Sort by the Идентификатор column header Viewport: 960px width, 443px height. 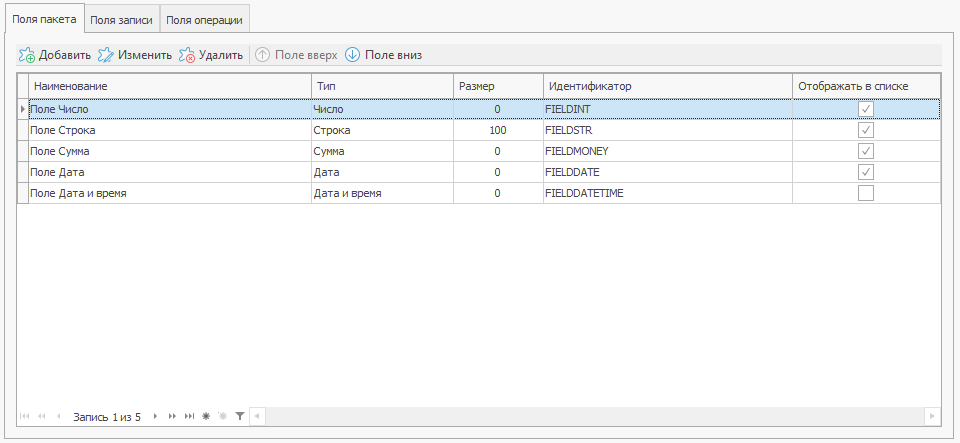tap(668, 86)
